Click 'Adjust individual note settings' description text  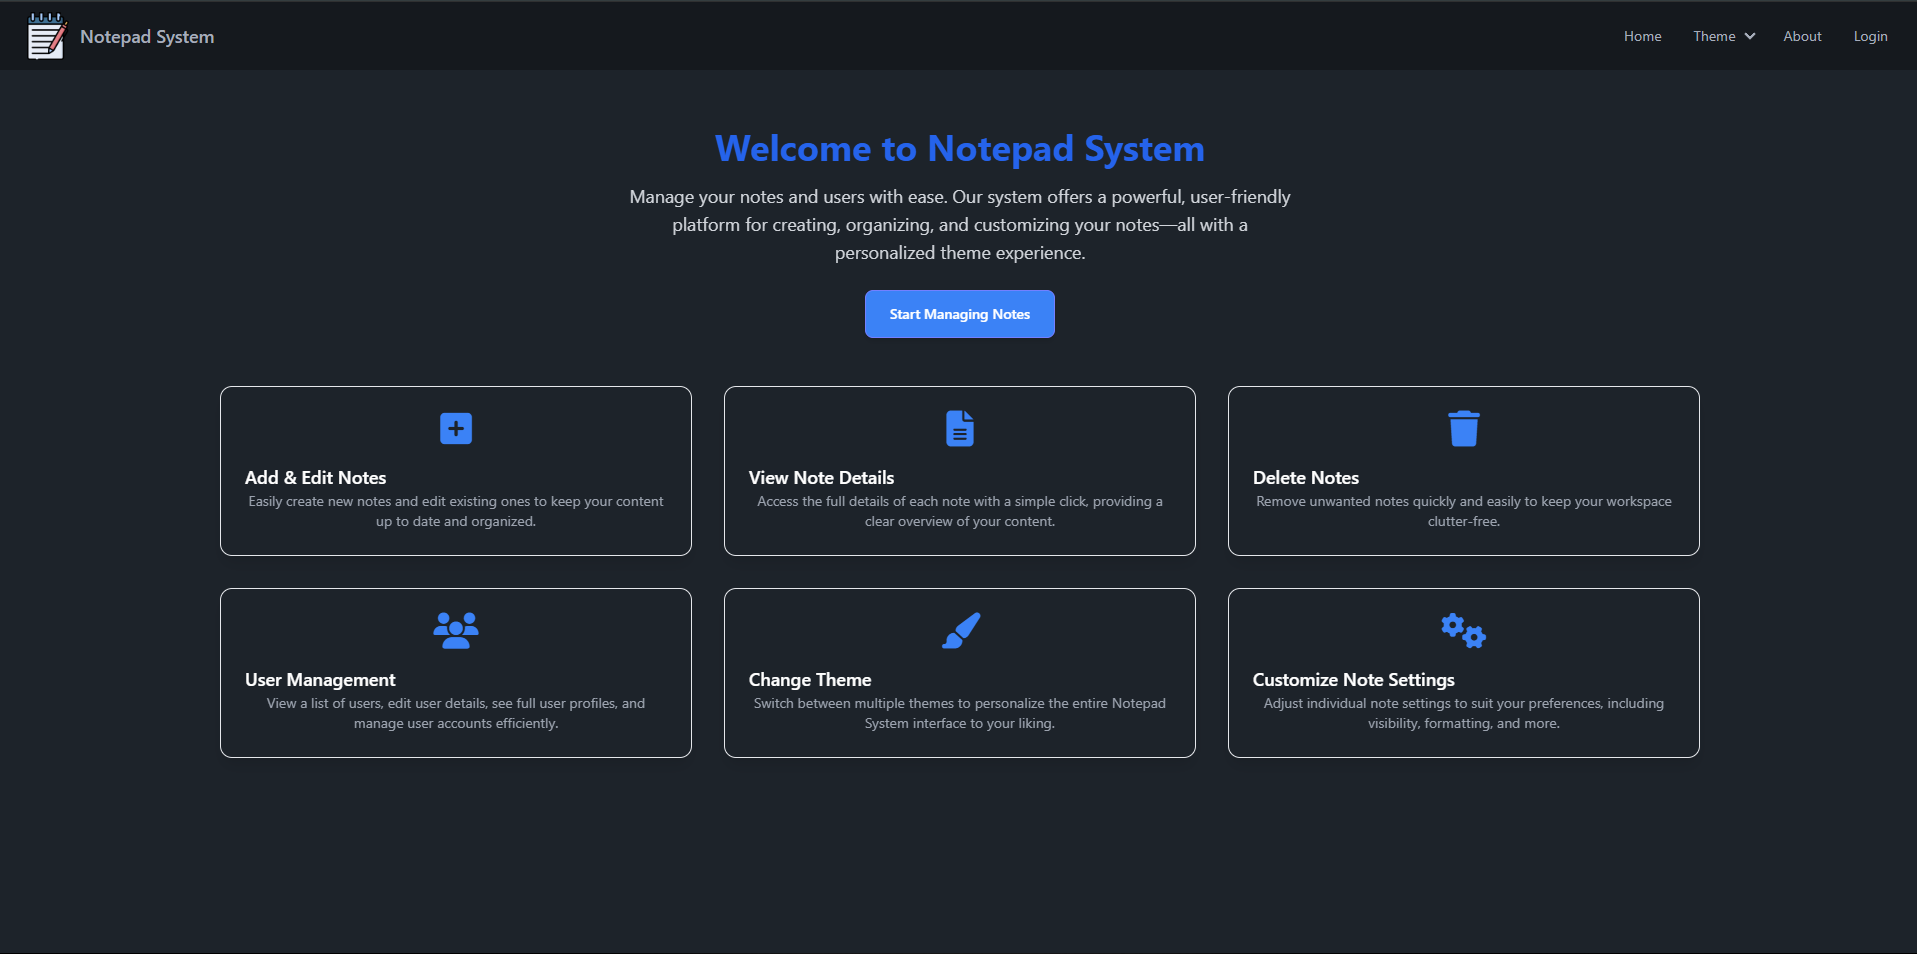[1464, 713]
